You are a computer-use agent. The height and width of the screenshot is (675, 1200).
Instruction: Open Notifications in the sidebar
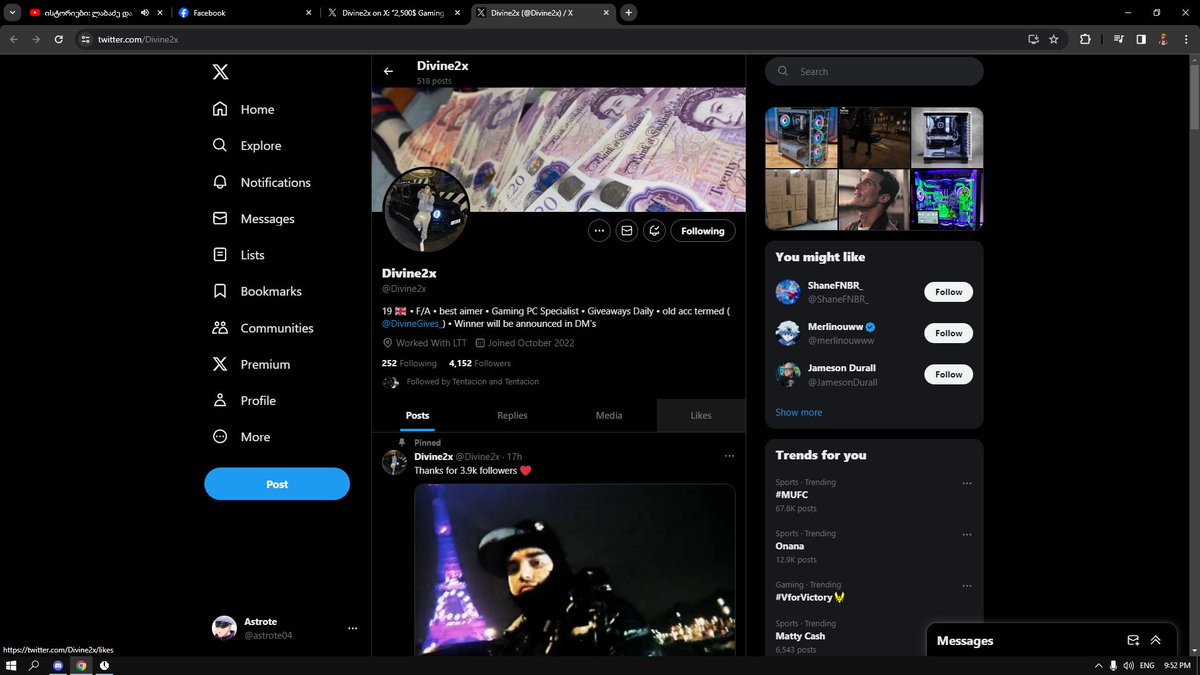(261, 182)
